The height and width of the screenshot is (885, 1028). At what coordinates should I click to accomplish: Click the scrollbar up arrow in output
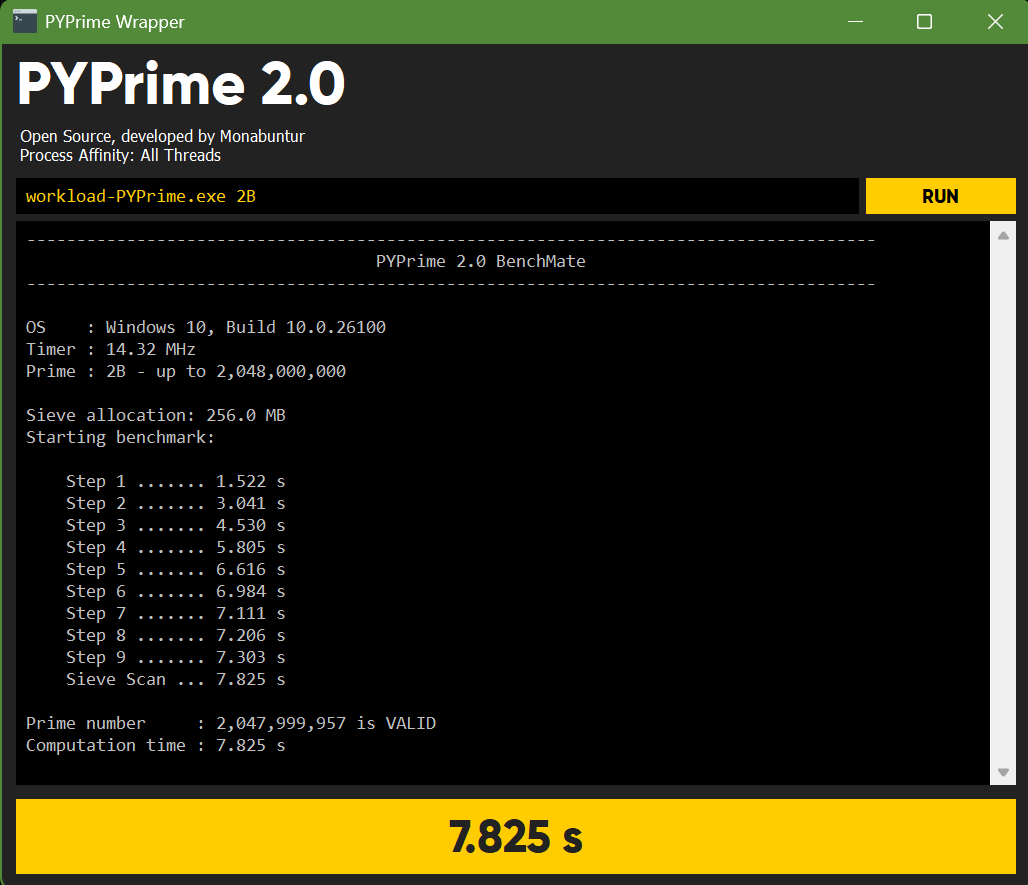coord(1003,236)
